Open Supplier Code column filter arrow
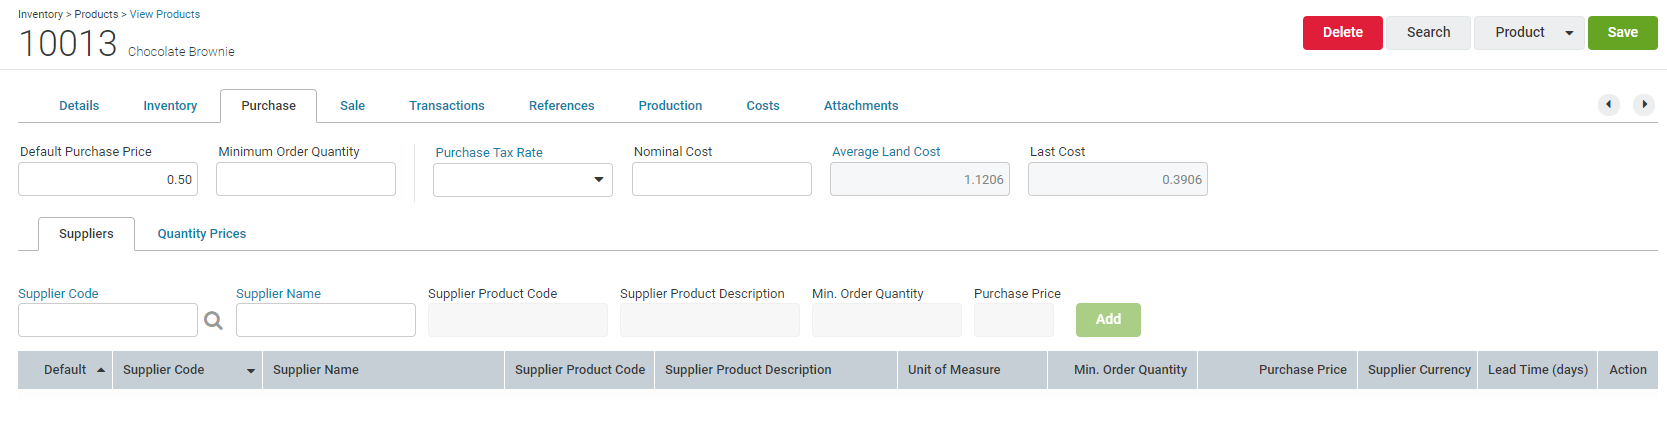 (x=250, y=370)
